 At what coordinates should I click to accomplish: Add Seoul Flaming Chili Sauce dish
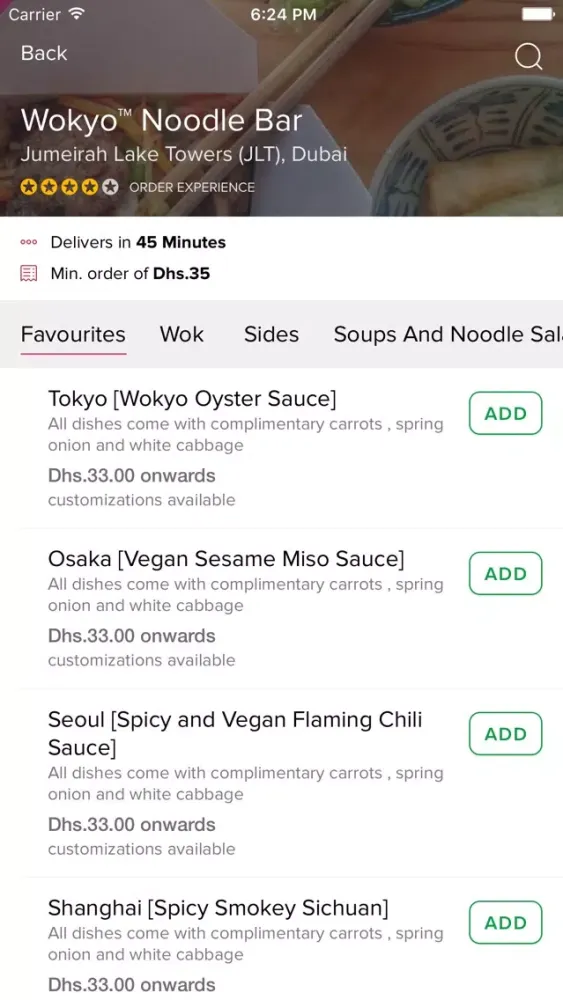coord(506,733)
